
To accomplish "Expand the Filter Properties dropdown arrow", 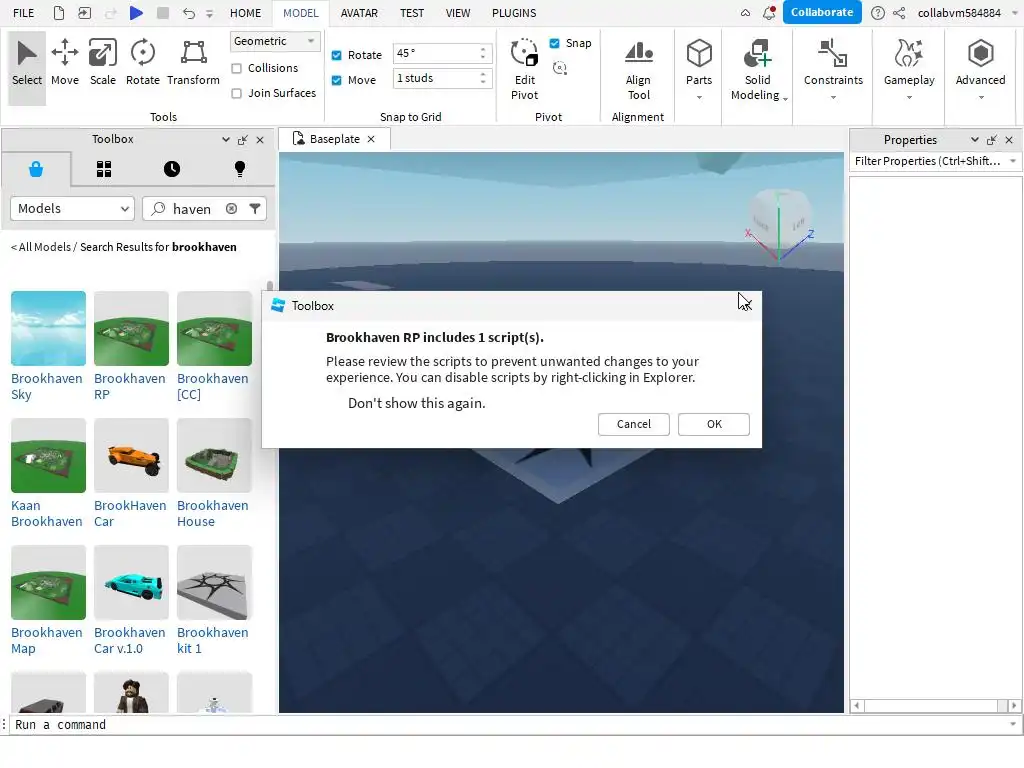I will click(1012, 161).
